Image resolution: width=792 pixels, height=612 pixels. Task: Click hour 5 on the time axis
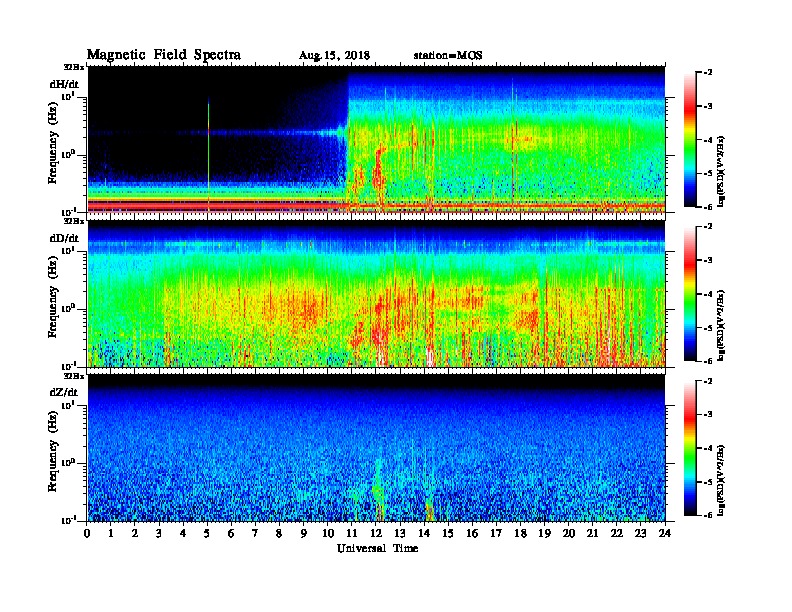tap(207, 534)
